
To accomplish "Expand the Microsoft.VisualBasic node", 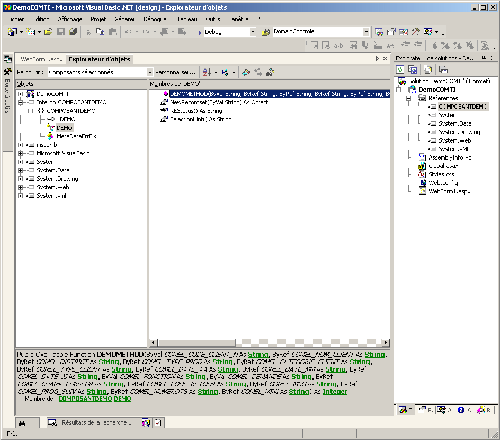I will point(20,153).
